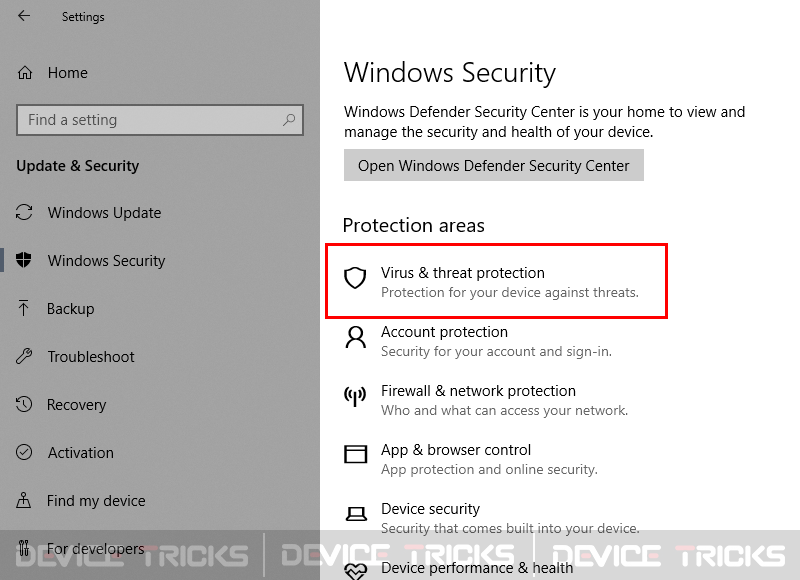Click the Recovery clock icon
The image size is (800, 580).
(x=24, y=404)
